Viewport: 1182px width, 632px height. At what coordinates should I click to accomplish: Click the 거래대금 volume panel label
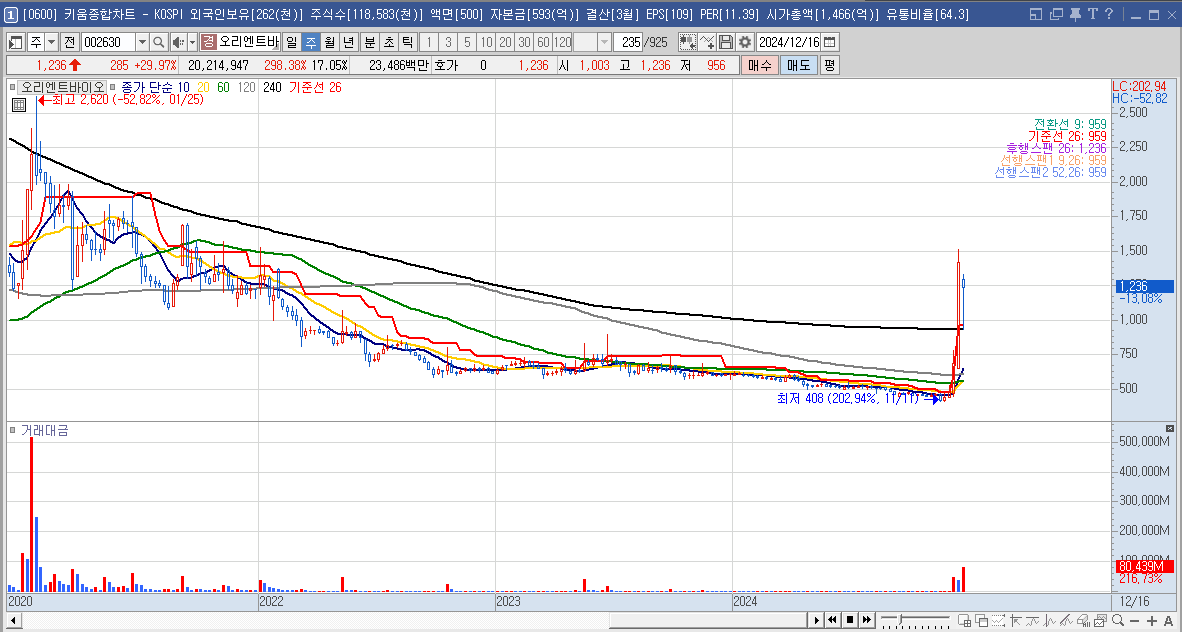coord(44,431)
